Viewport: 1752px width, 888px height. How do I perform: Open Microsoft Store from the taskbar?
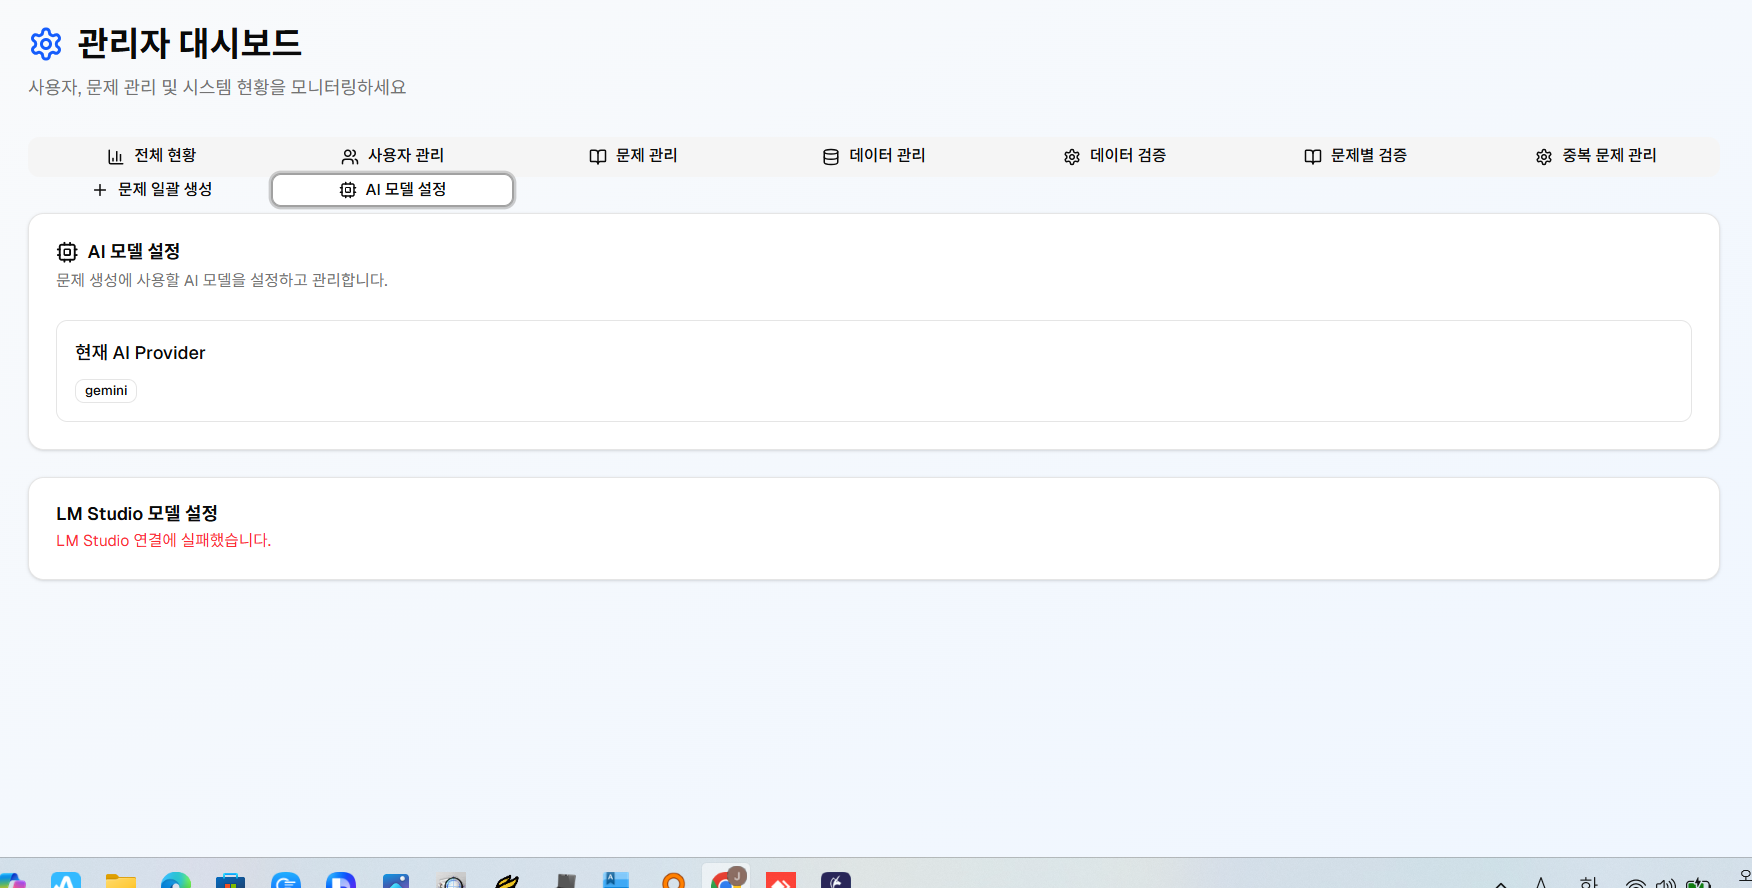click(x=231, y=881)
